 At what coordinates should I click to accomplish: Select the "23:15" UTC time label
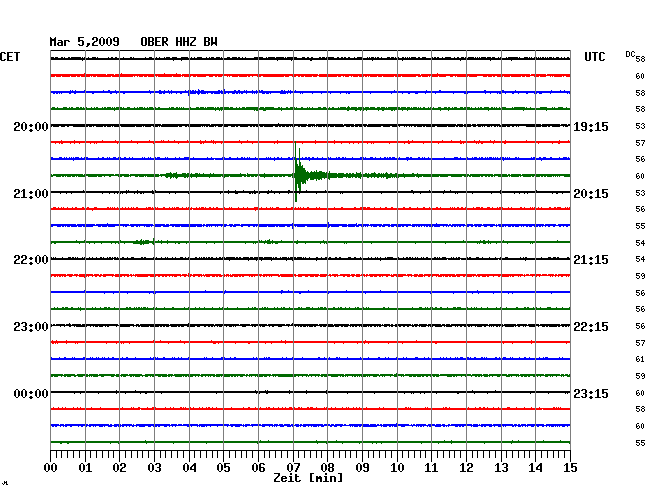coord(591,393)
